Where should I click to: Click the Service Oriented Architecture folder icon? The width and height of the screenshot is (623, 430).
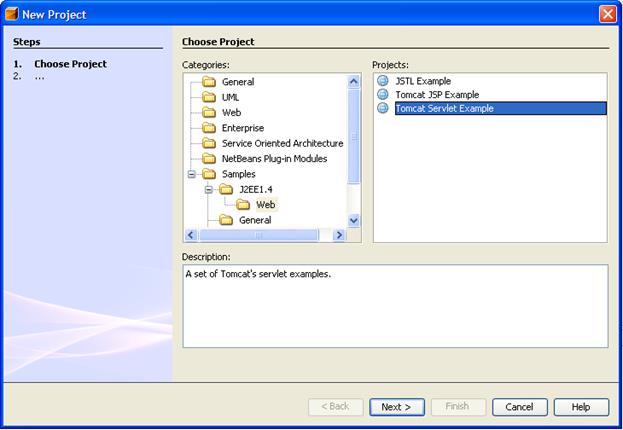(209, 143)
